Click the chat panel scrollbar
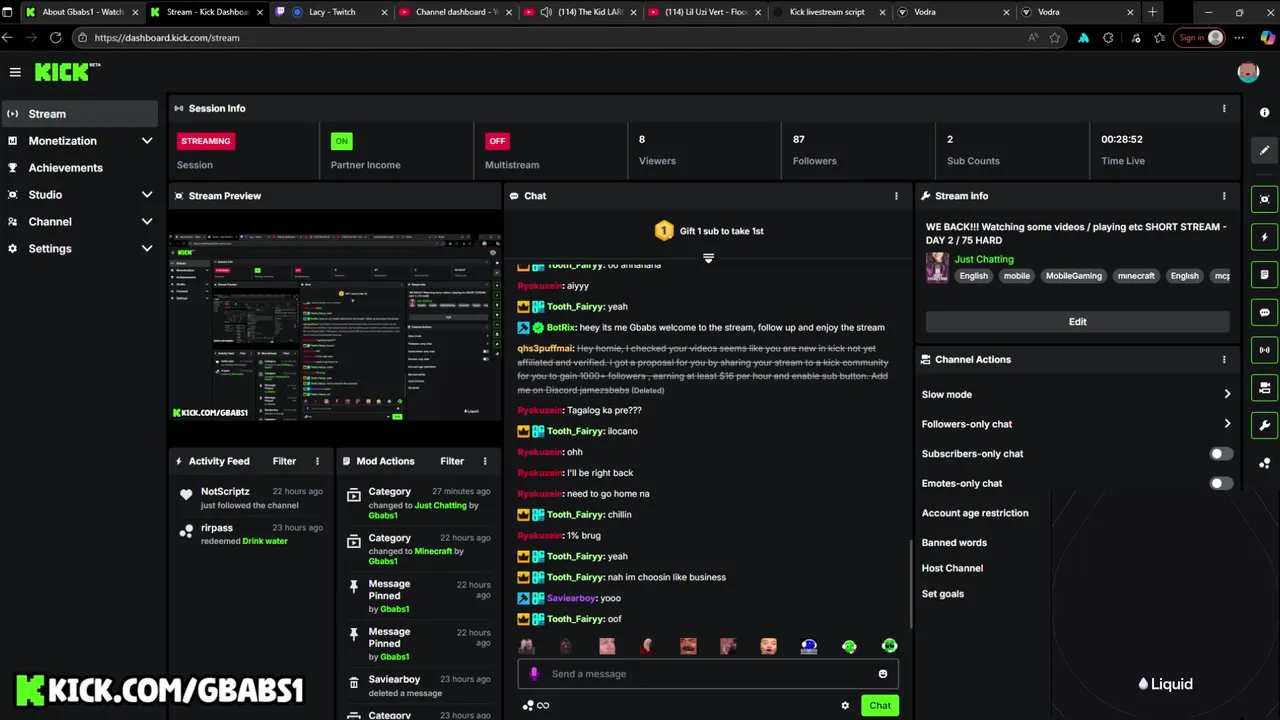 coord(909,585)
